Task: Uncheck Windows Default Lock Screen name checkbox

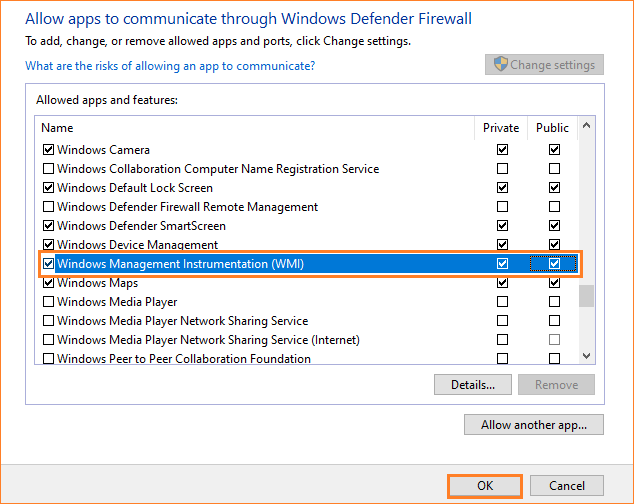Action: tap(49, 188)
